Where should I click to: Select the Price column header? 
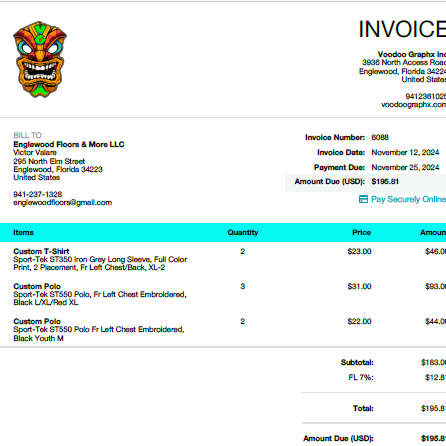coord(362,233)
